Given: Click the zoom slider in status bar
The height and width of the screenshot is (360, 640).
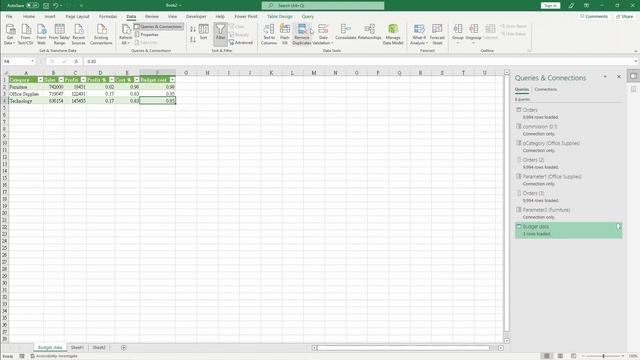Looking at the screenshot, I should click(603, 356).
